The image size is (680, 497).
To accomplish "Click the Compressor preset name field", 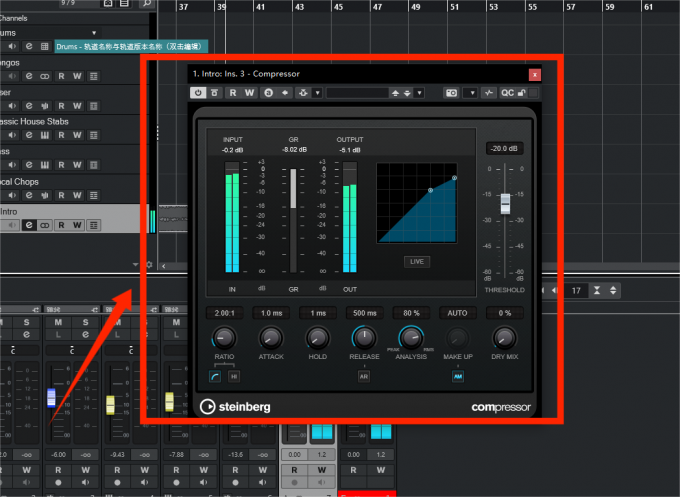I will (357, 93).
